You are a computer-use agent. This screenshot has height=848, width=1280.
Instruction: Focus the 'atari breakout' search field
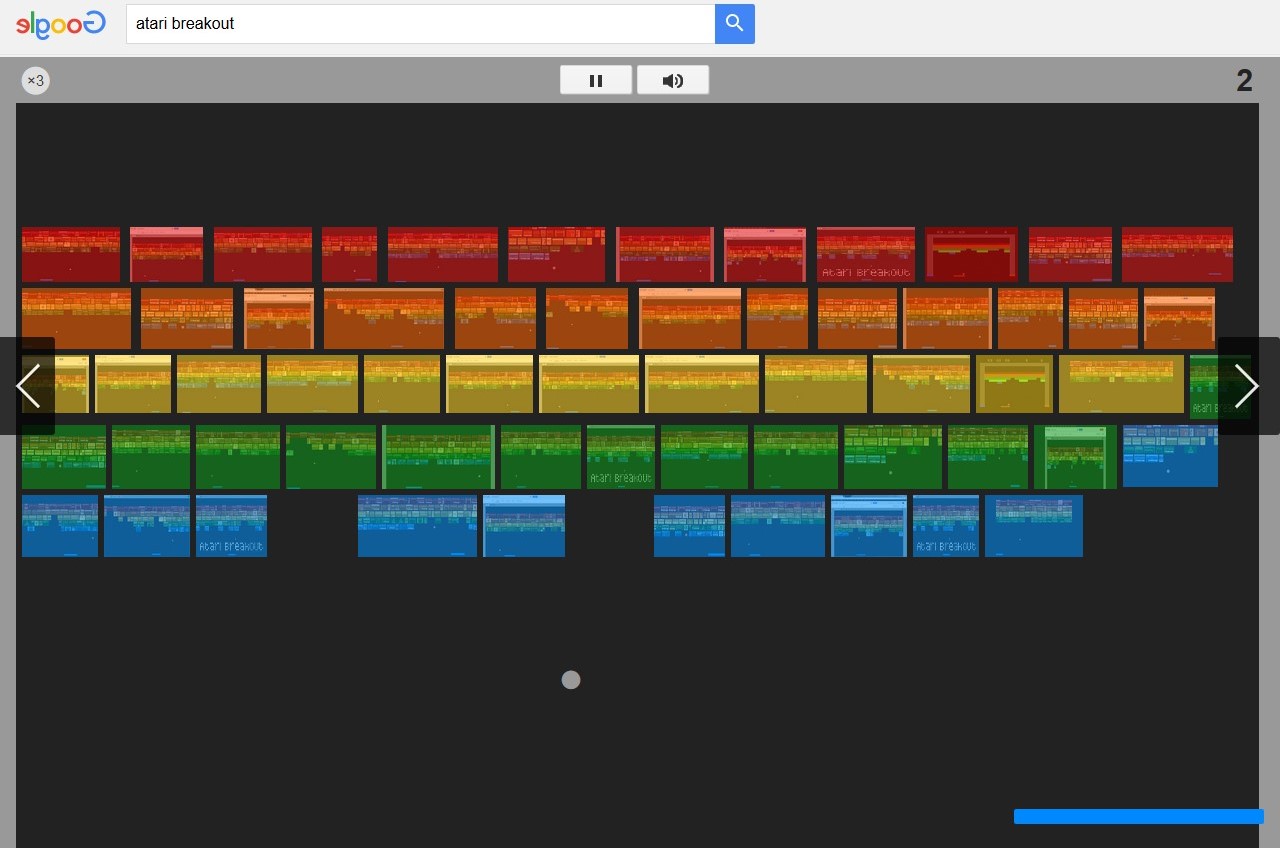(x=420, y=24)
